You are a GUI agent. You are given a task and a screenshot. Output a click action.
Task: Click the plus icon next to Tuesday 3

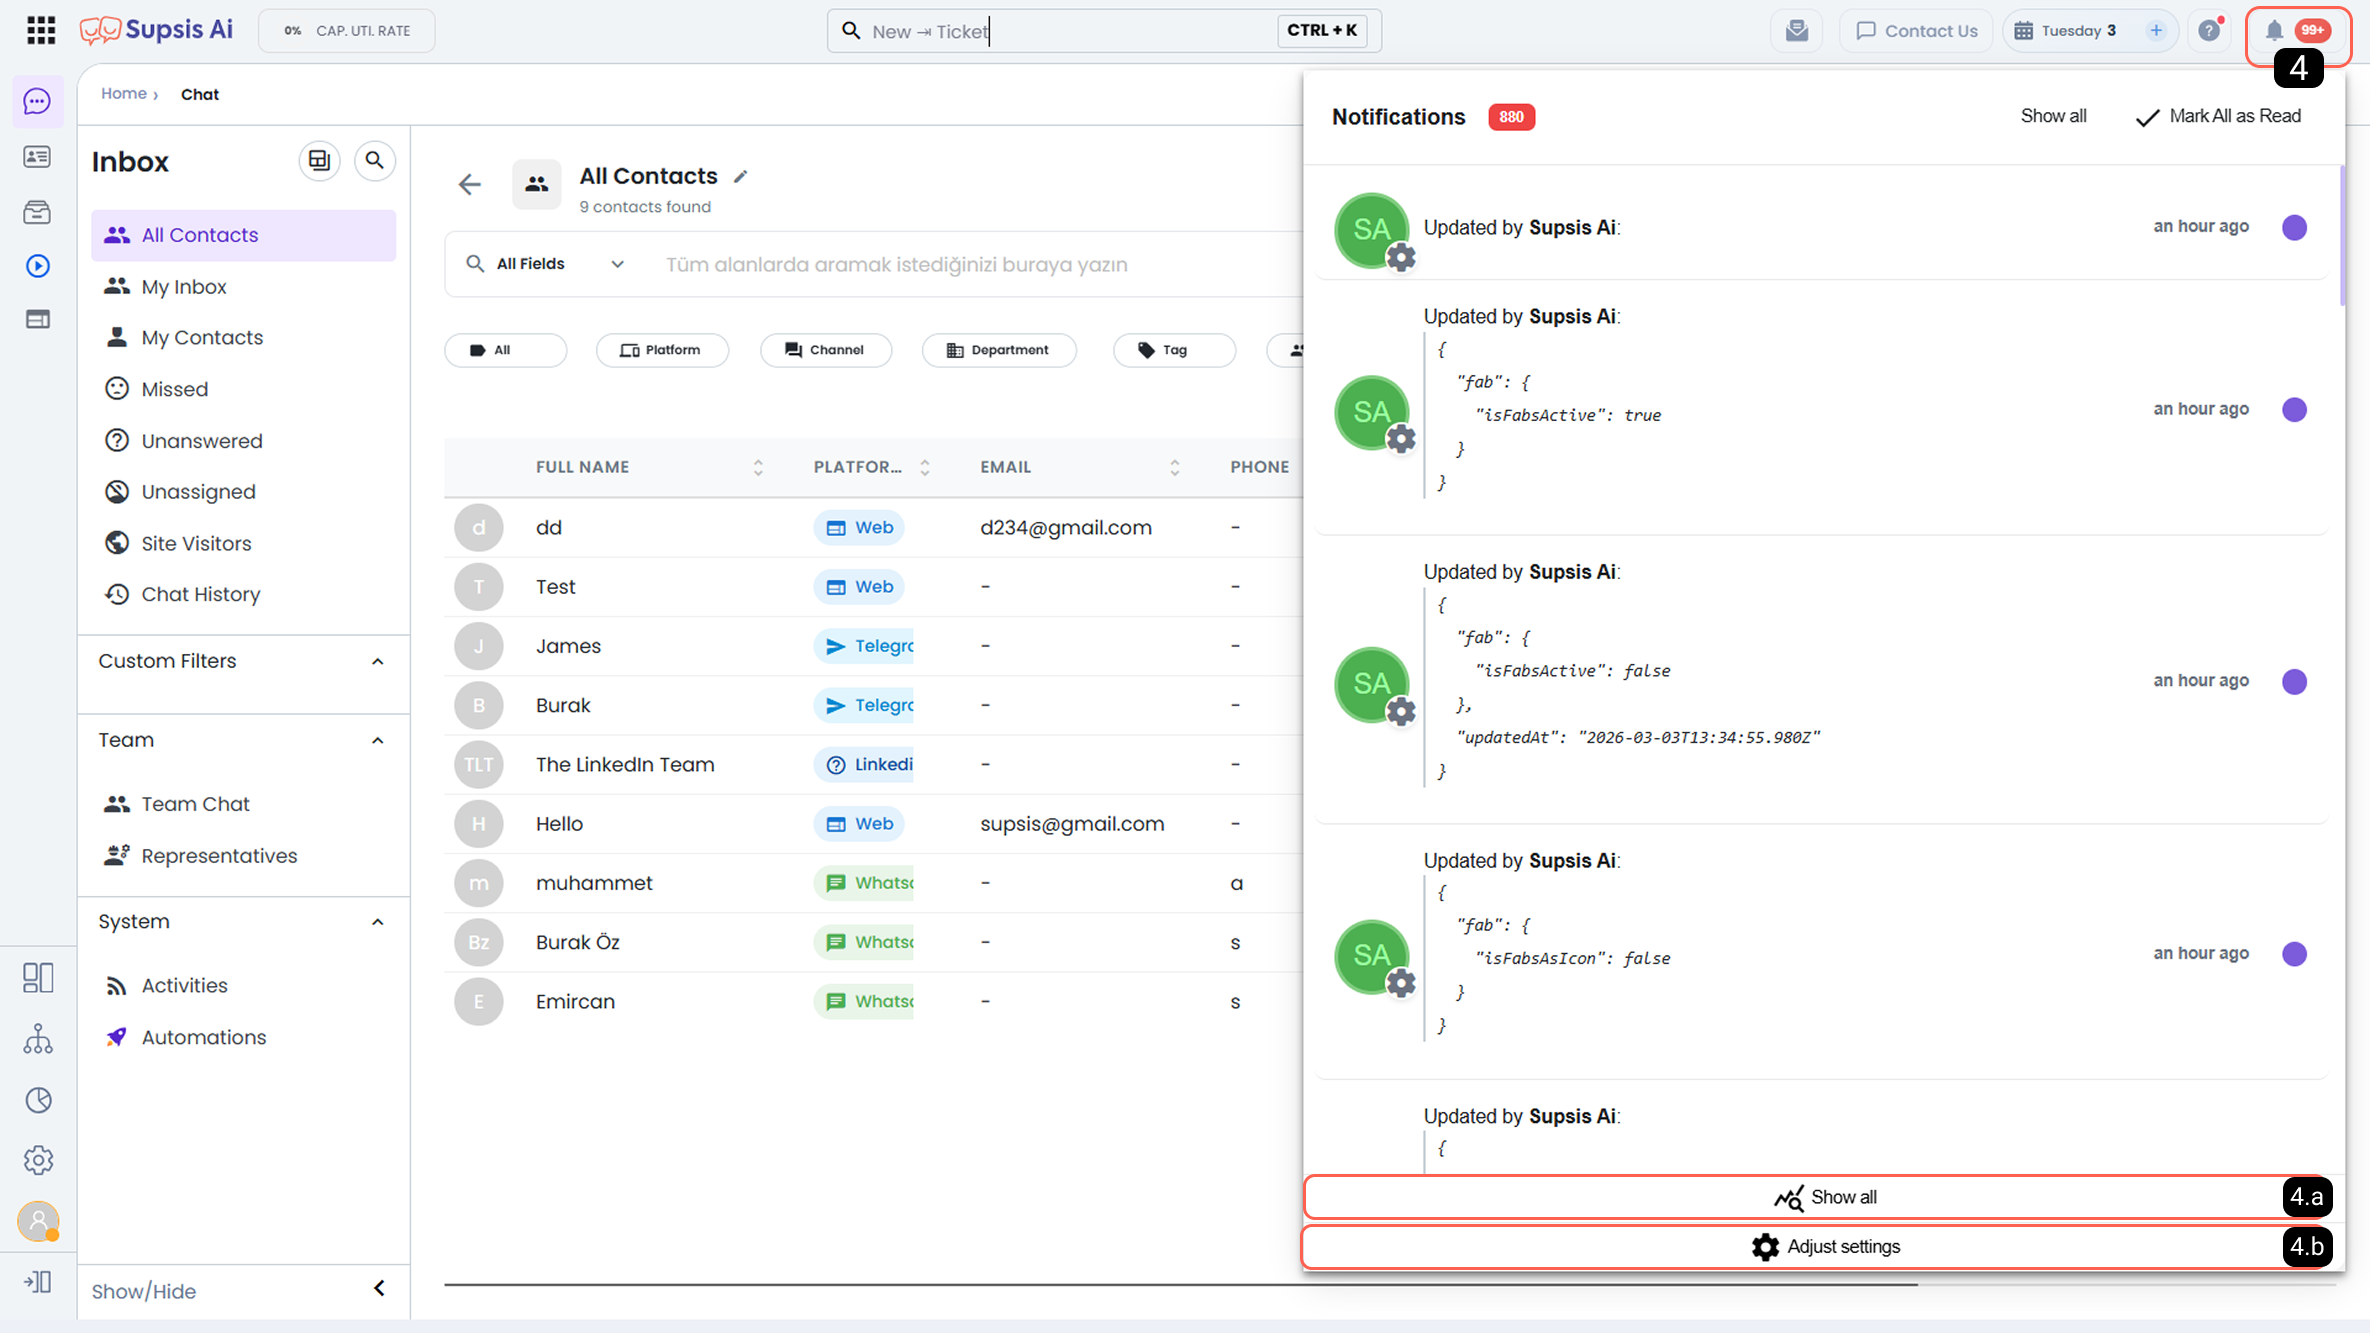pos(2156,31)
